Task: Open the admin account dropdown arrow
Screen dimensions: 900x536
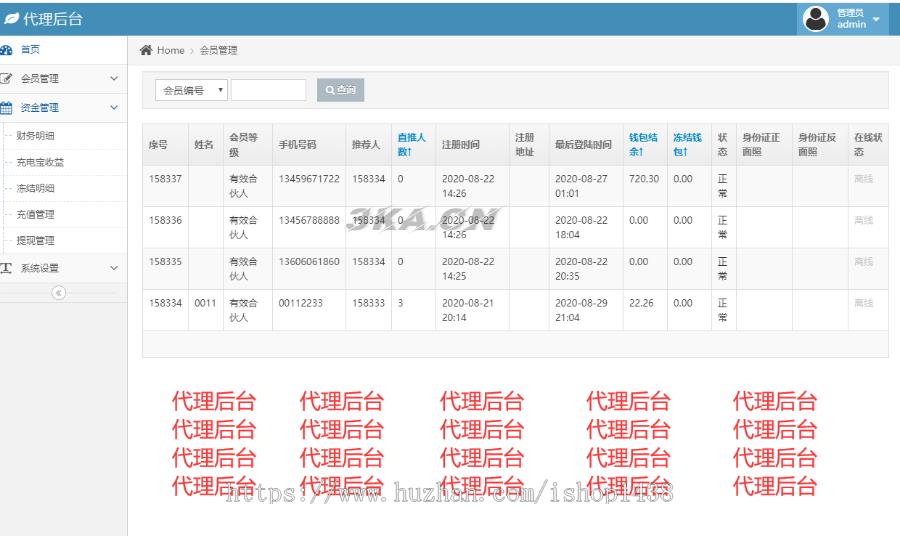Action: 877,19
